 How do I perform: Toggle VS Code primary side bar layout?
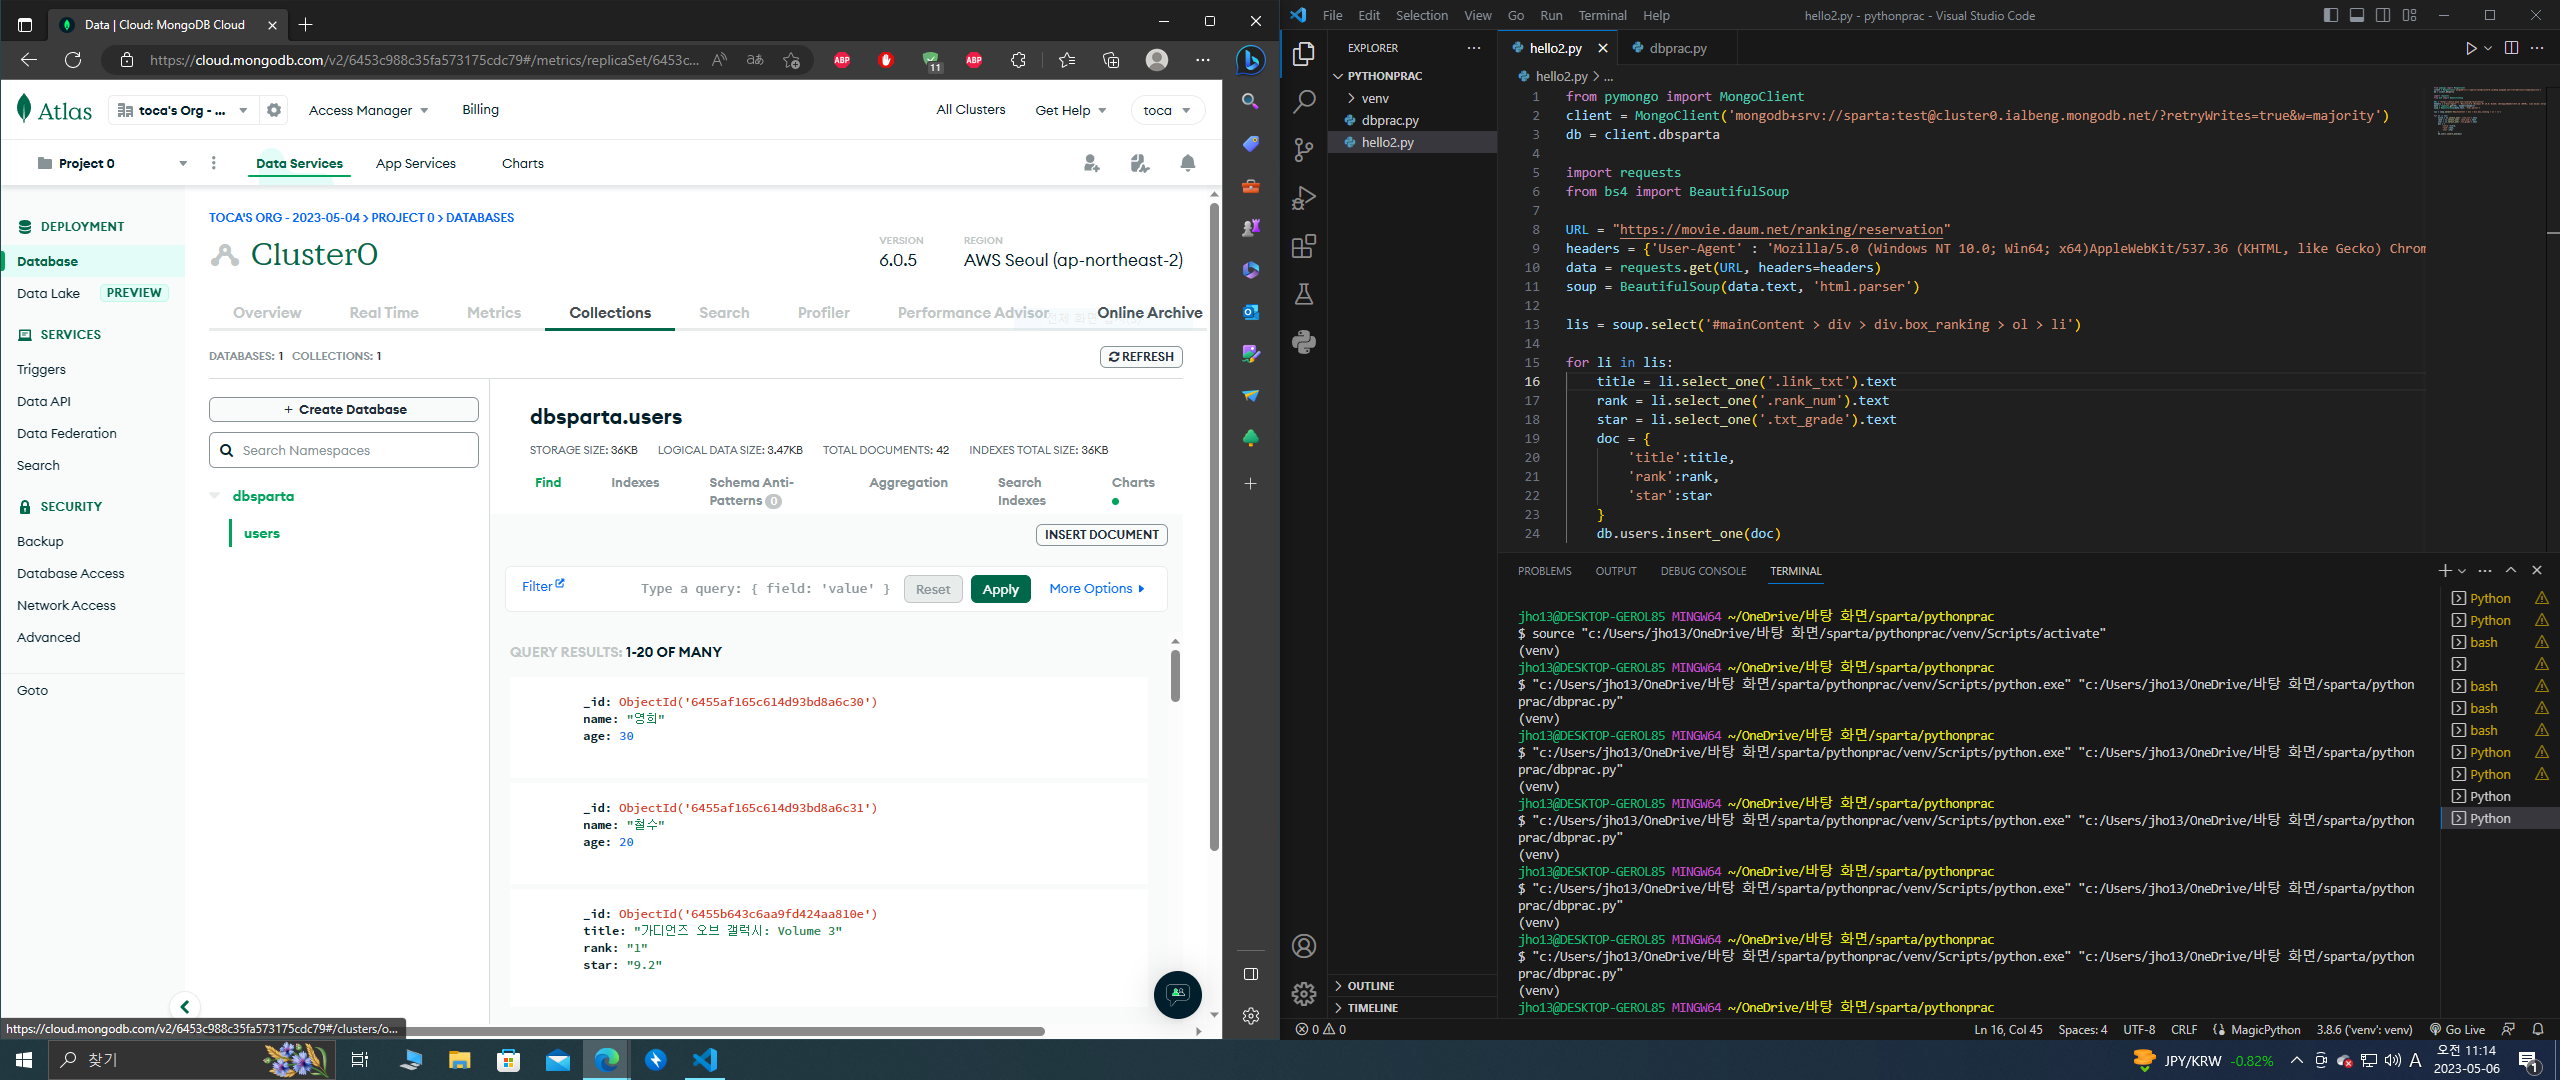point(2331,15)
